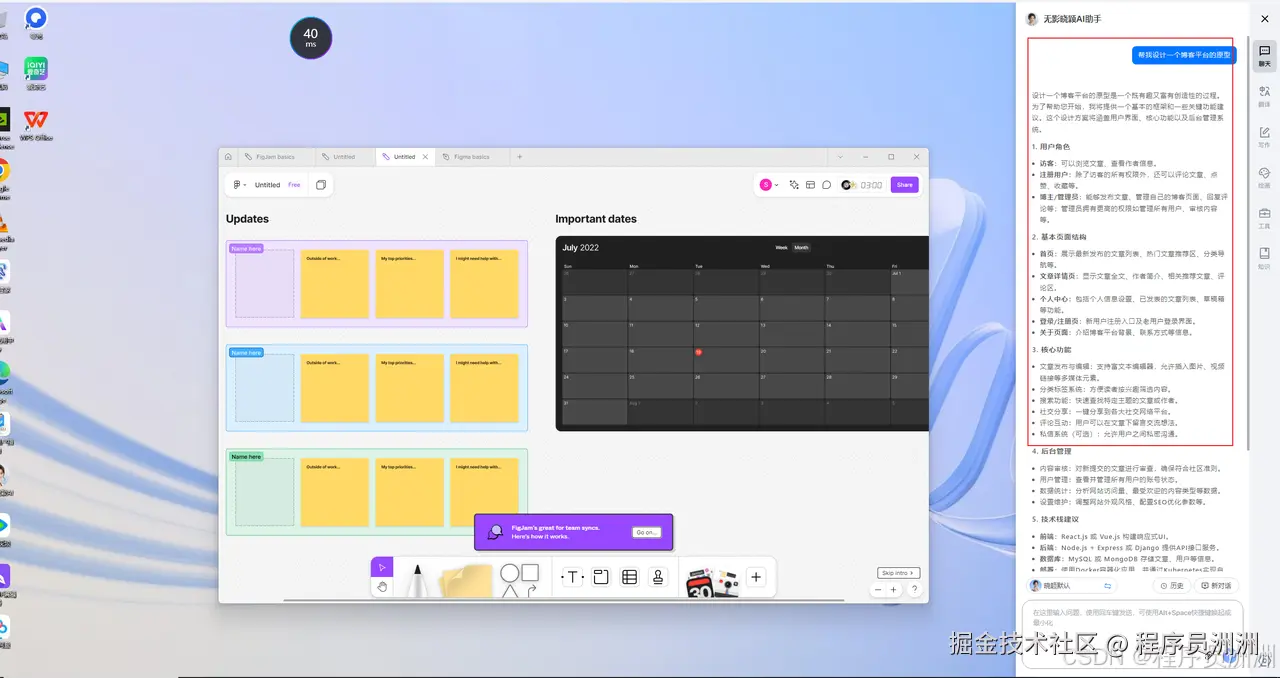Select Week view in calendar
Image resolution: width=1280 pixels, height=678 pixels.
click(781, 247)
